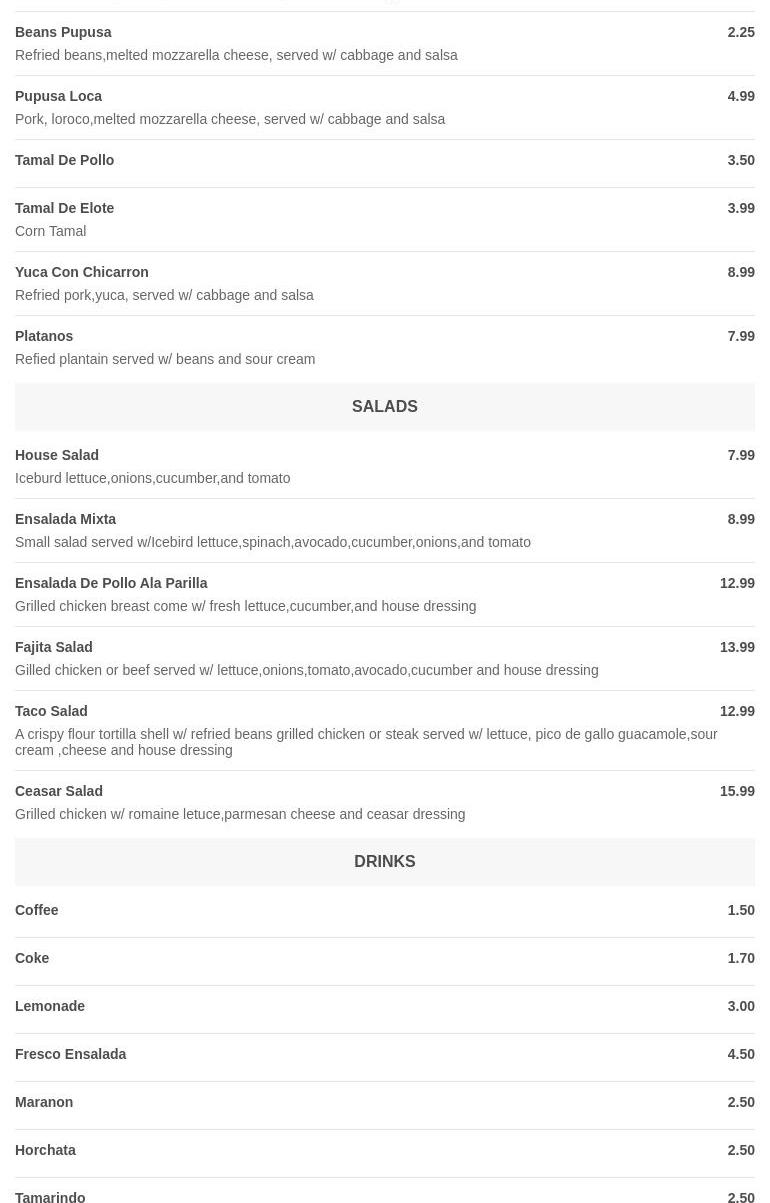Click the Coke drink item
This screenshot has height=1203, width=770.
[32, 958]
